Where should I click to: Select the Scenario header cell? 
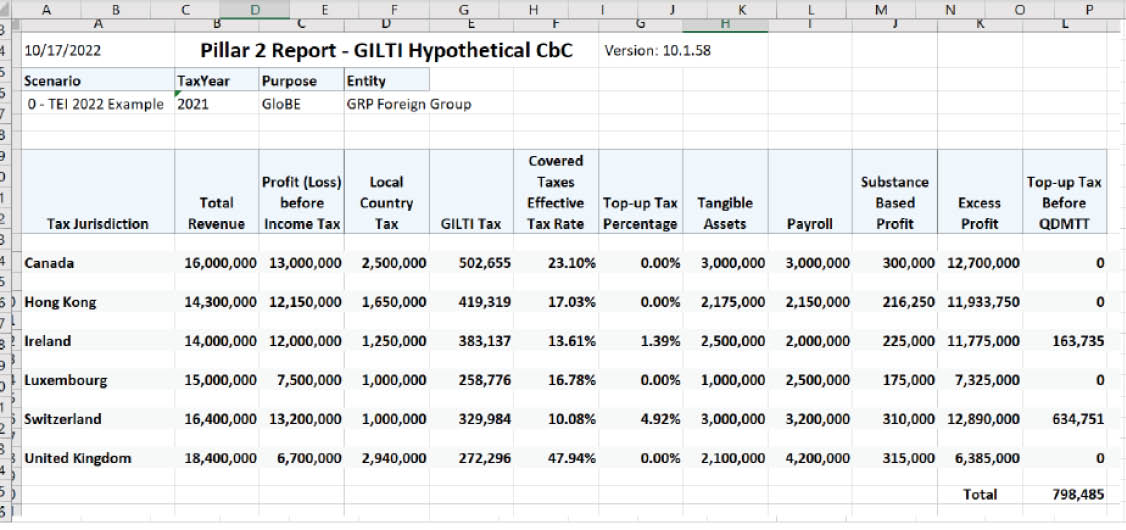[x=98, y=81]
